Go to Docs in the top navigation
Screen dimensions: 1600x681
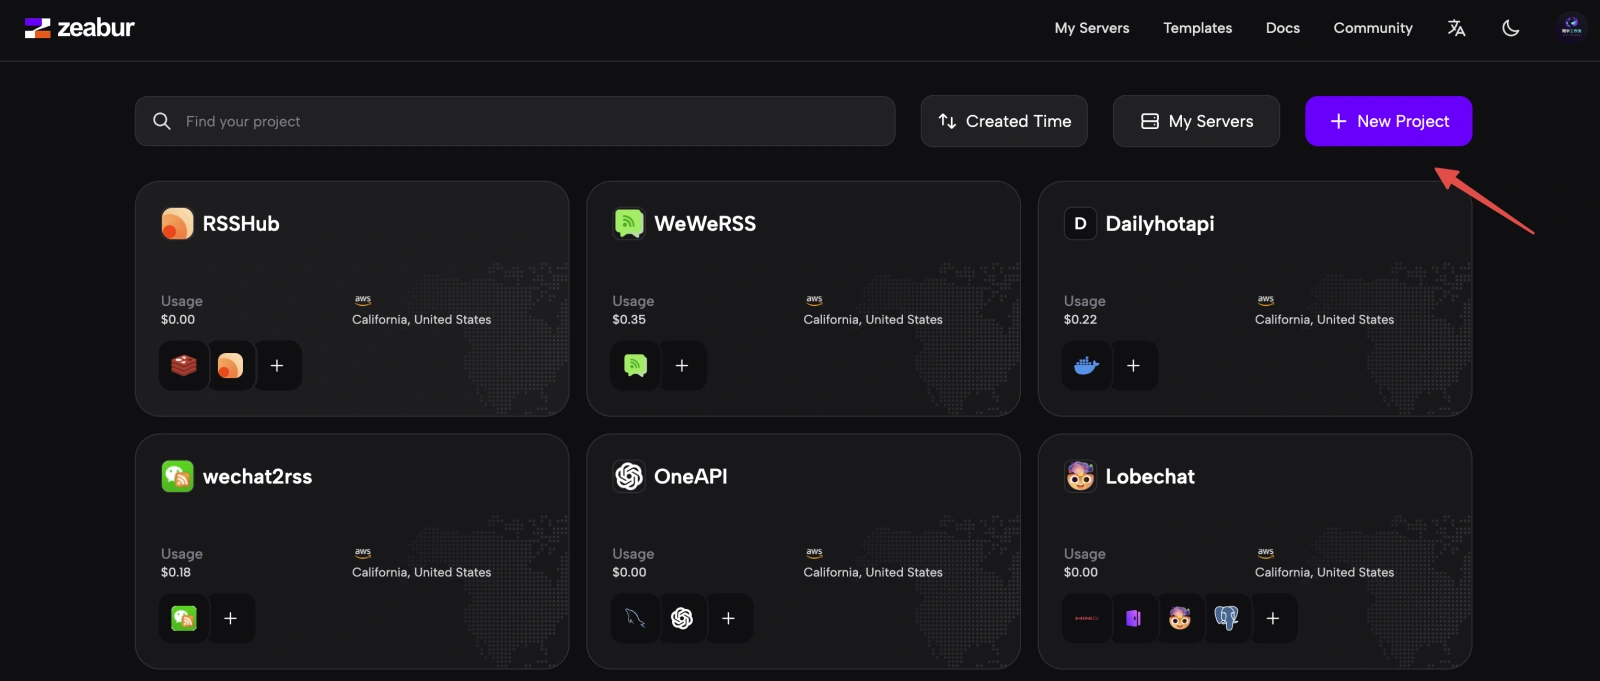click(x=1282, y=28)
